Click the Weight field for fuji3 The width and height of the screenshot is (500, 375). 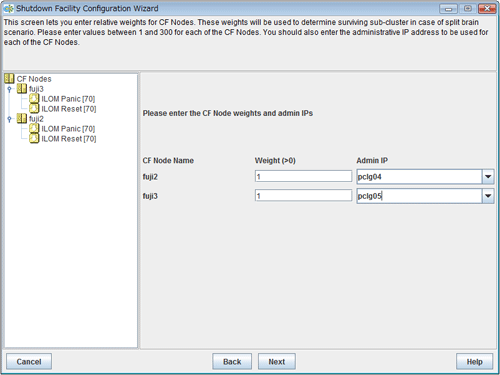[303, 196]
